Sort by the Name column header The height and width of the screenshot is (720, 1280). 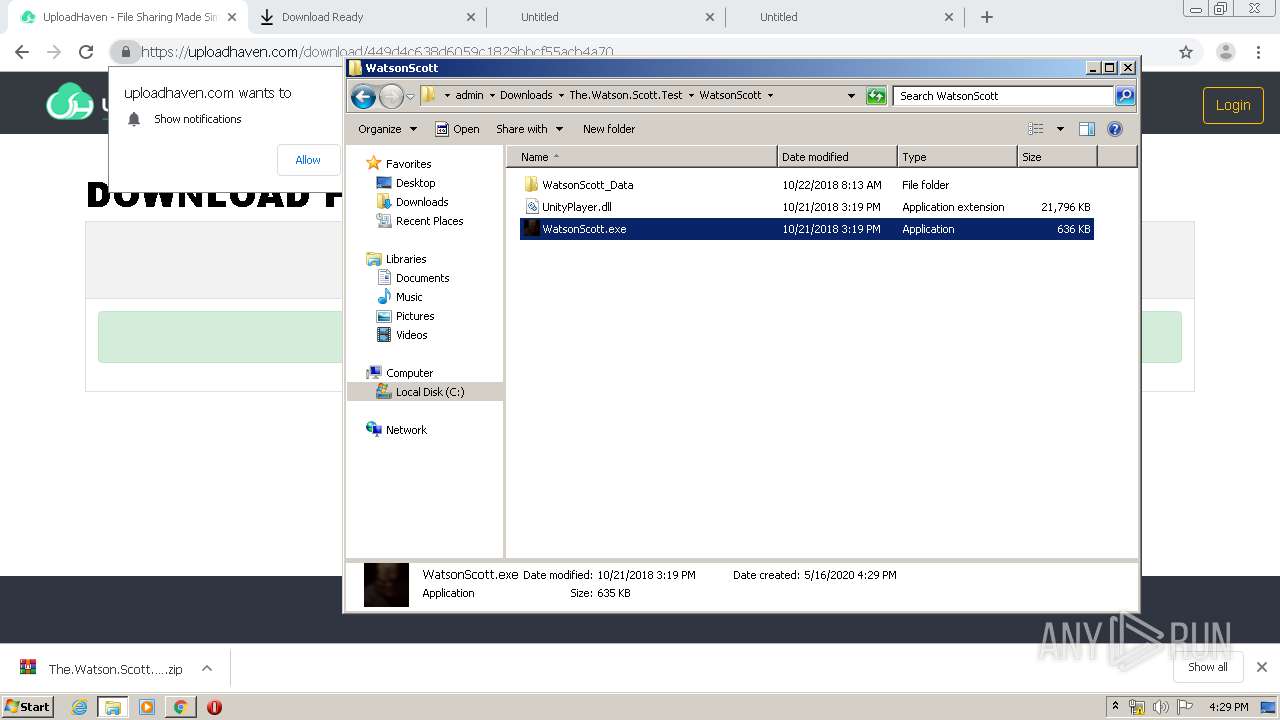(641, 157)
